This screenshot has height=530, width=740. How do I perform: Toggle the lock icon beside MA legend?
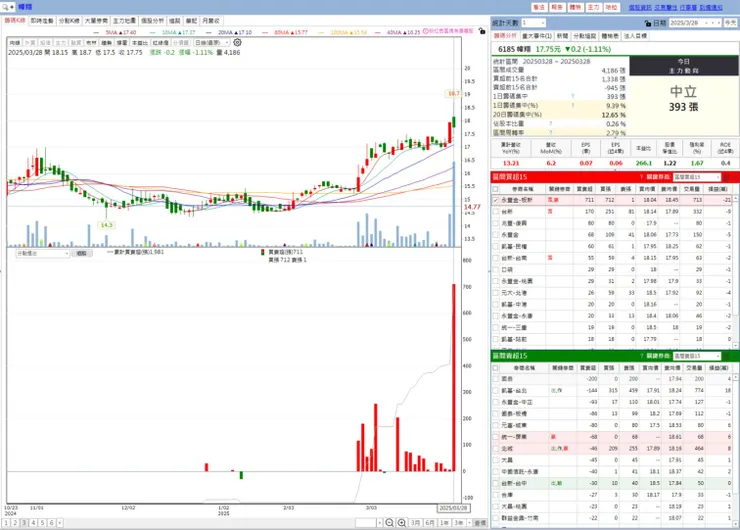(x=481, y=31)
